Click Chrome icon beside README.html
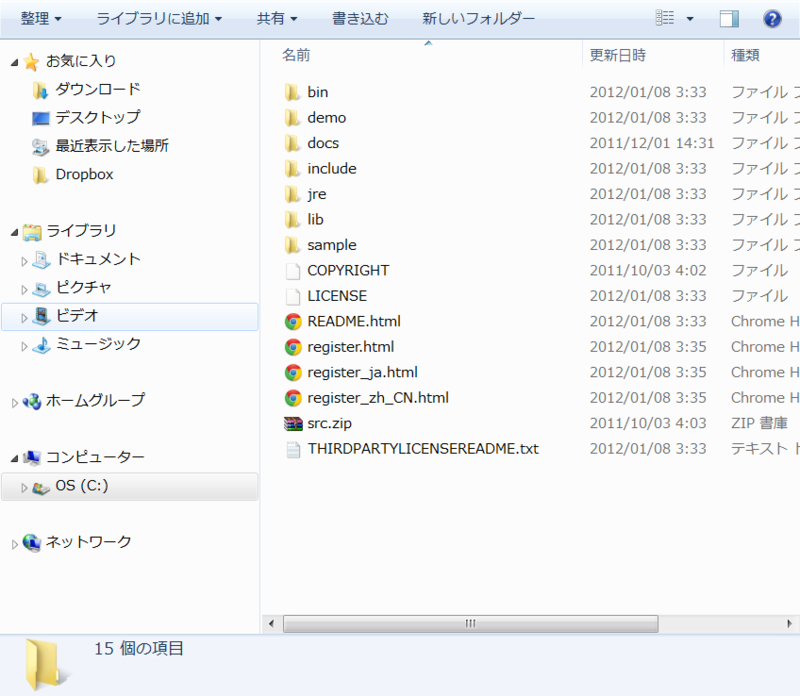Viewport: 800px width, 696px height. [x=293, y=321]
